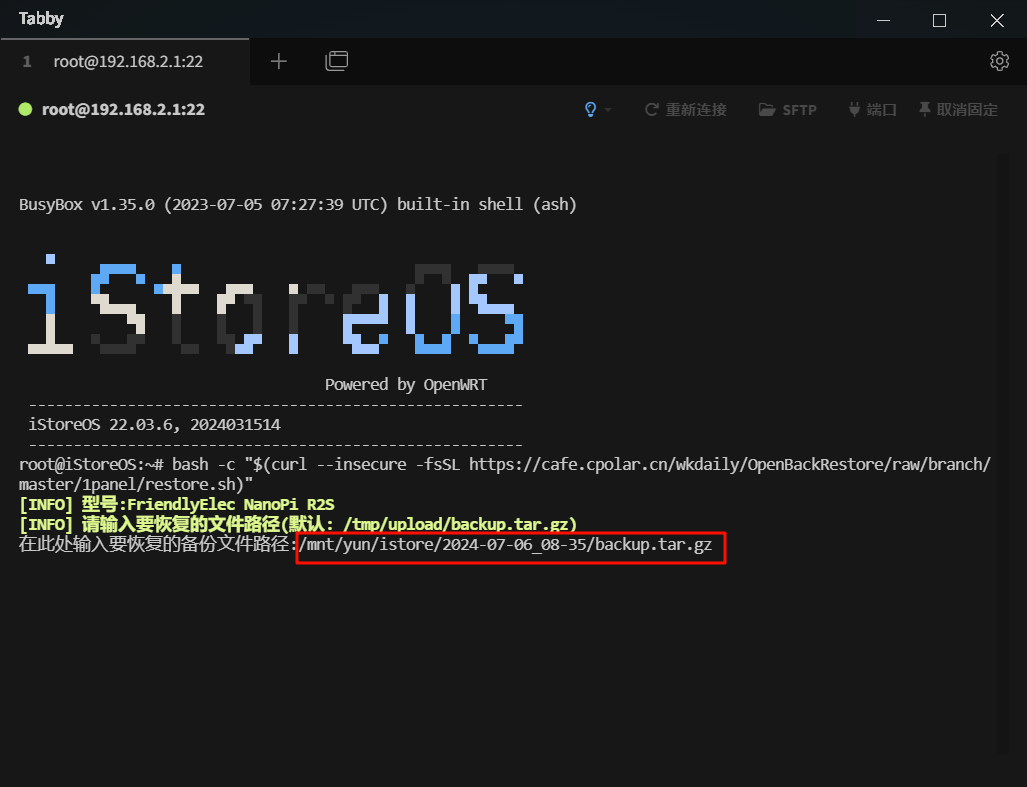
Task: Open the profiles and connections window icon
Action: tap(337, 61)
